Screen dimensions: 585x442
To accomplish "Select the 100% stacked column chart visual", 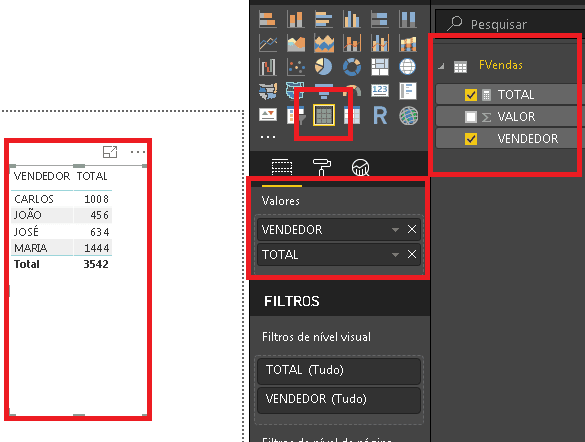I will coord(407,19).
